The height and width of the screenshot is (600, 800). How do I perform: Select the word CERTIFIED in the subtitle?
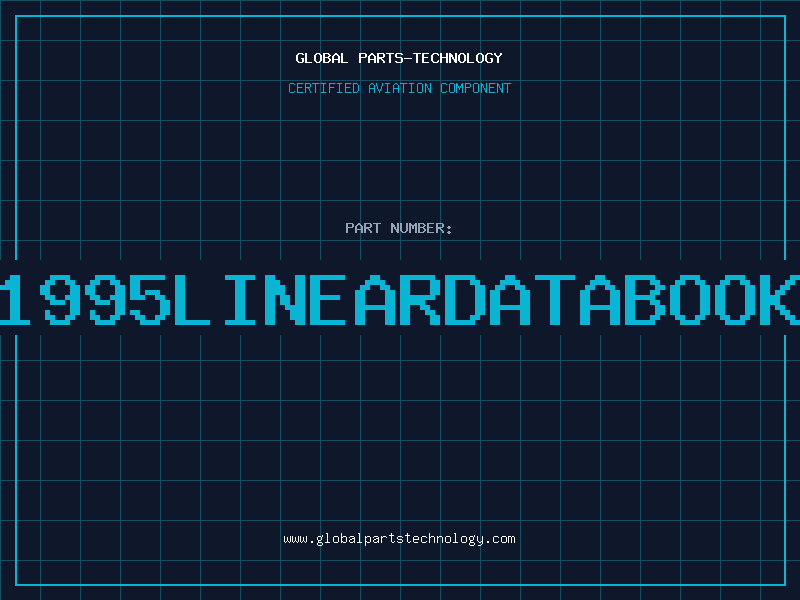[325, 88]
